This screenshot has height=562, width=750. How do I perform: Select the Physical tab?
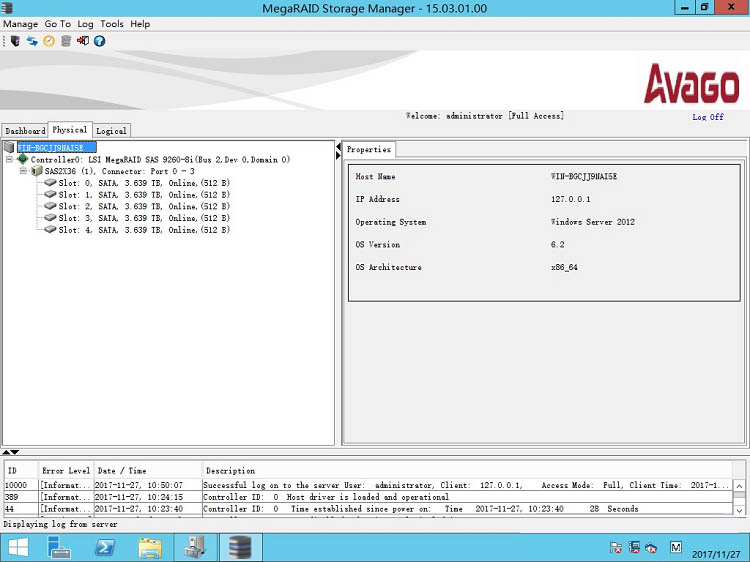[70, 130]
